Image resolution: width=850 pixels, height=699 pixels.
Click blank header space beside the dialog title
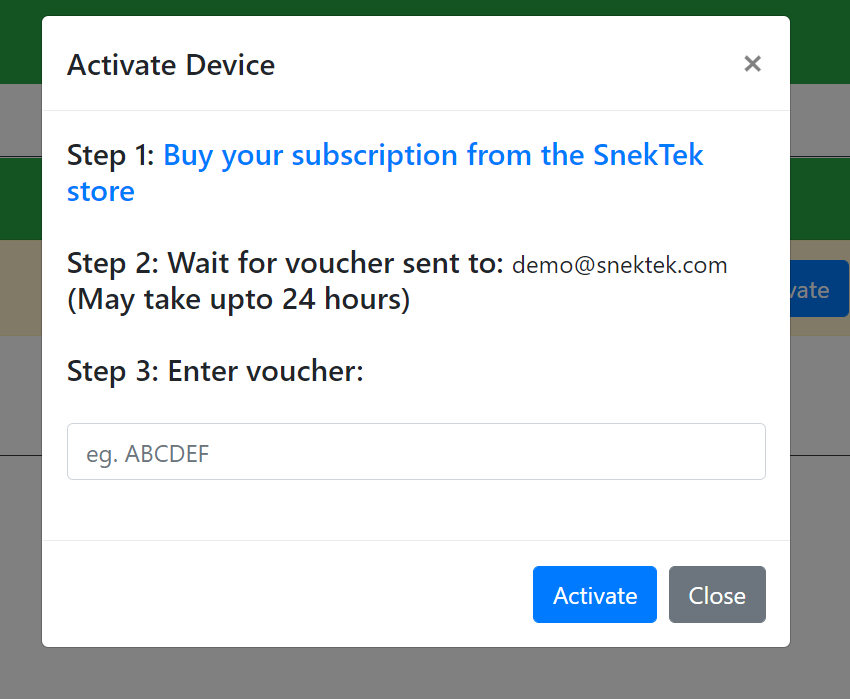(500, 65)
